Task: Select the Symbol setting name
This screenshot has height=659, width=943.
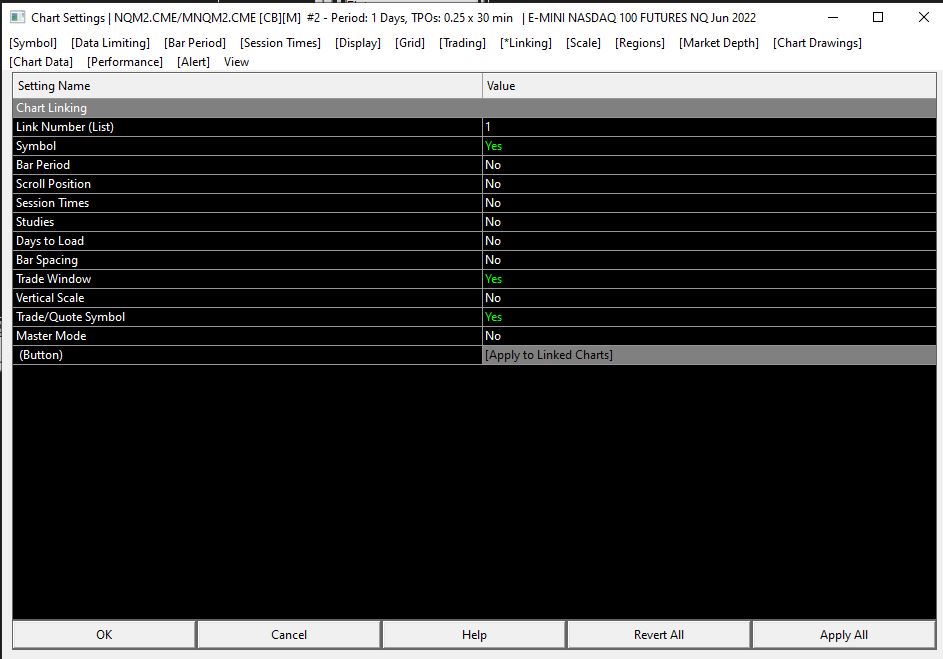Action: click(247, 146)
